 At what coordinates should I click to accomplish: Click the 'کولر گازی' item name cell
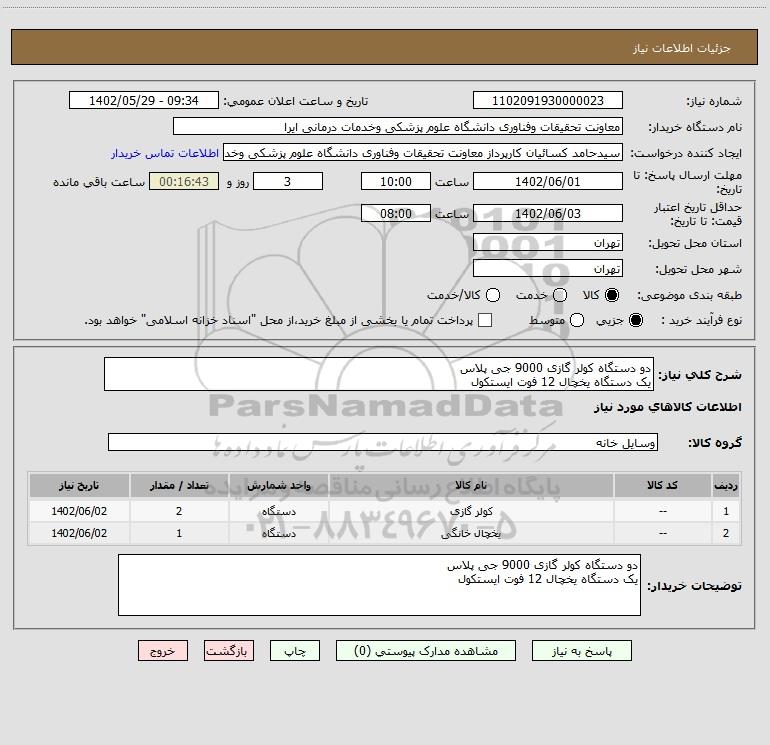pyautogui.click(x=471, y=511)
